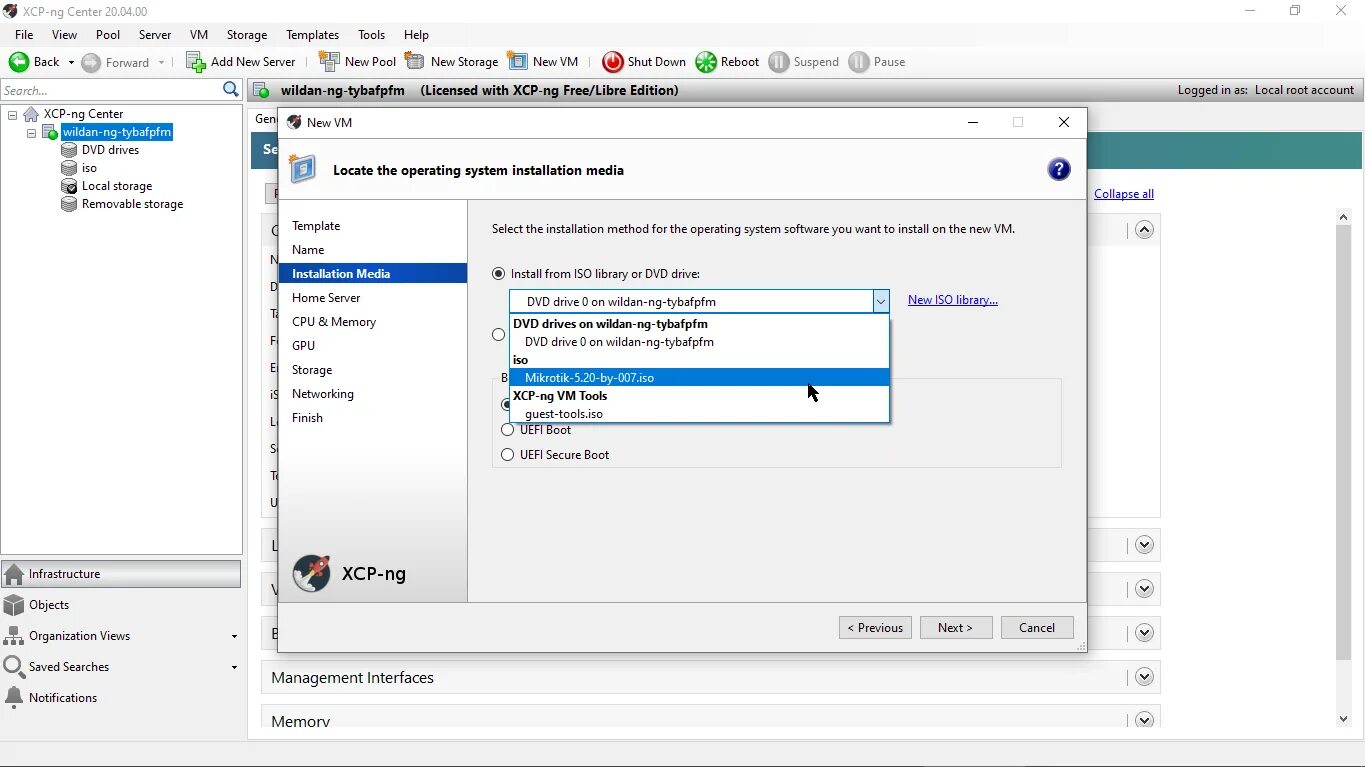Screen dimensions: 1365x767
Task: Click Add New Server toolbar icon
Action: [196, 62]
